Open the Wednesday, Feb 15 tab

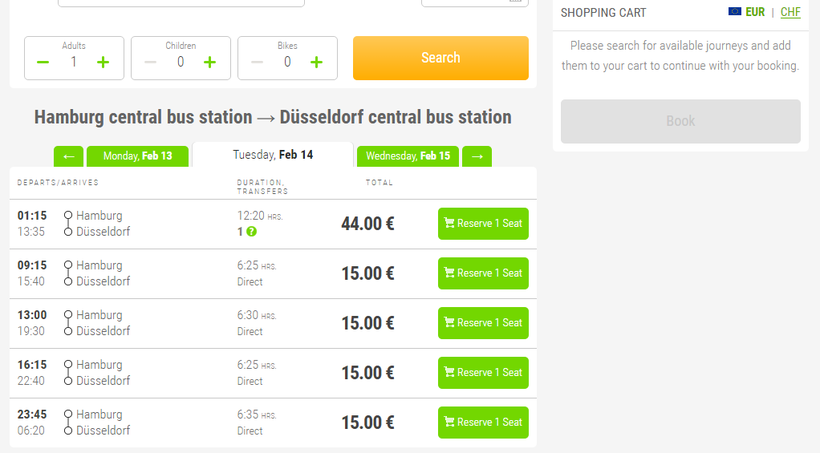click(x=408, y=156)
